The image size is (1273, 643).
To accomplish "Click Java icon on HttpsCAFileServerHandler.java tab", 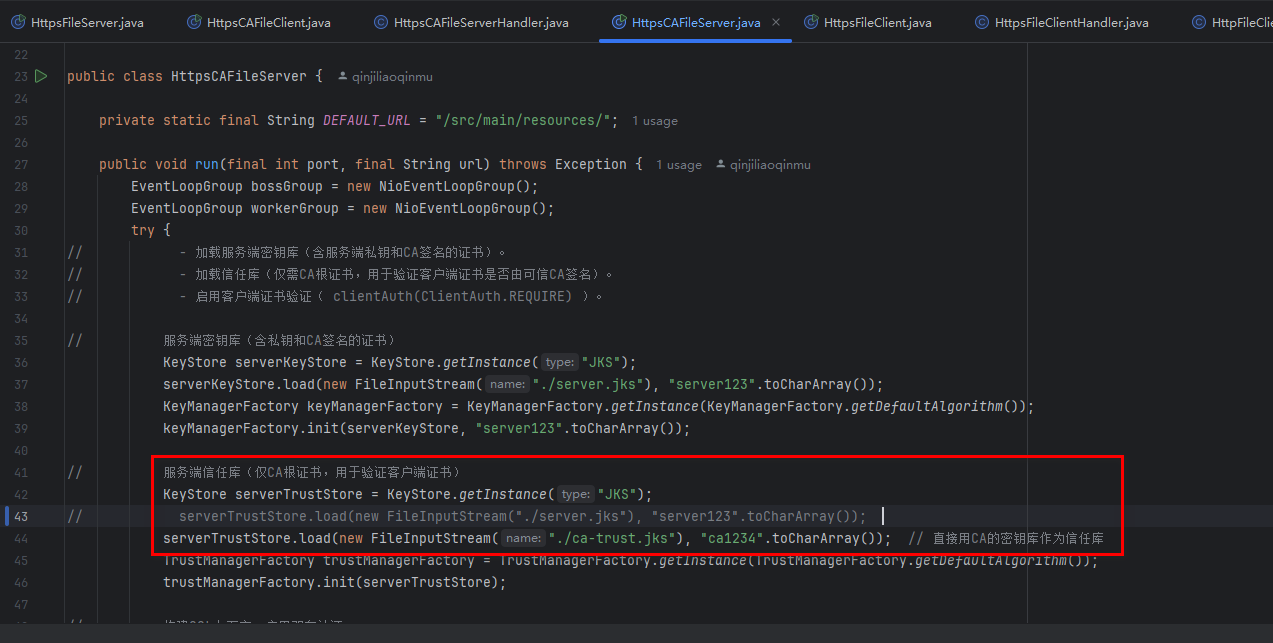I will click(x=380, y=21).
